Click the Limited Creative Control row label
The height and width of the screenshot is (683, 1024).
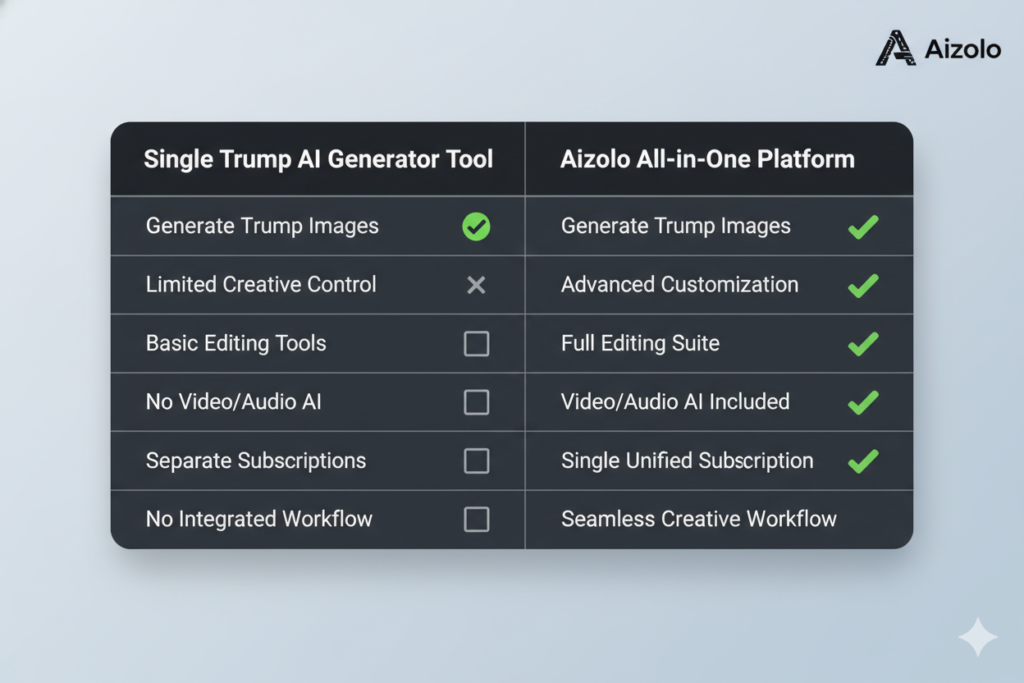coord(261,285)
